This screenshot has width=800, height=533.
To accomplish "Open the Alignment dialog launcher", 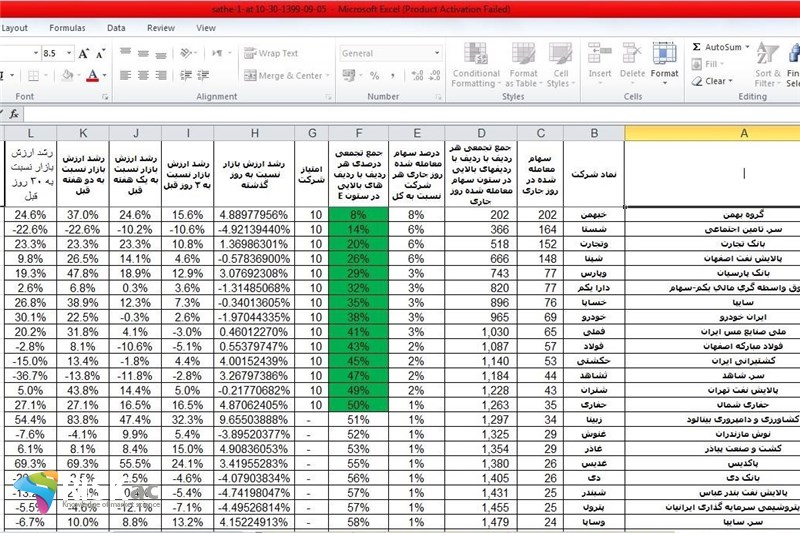I will (x=328, y=97).
